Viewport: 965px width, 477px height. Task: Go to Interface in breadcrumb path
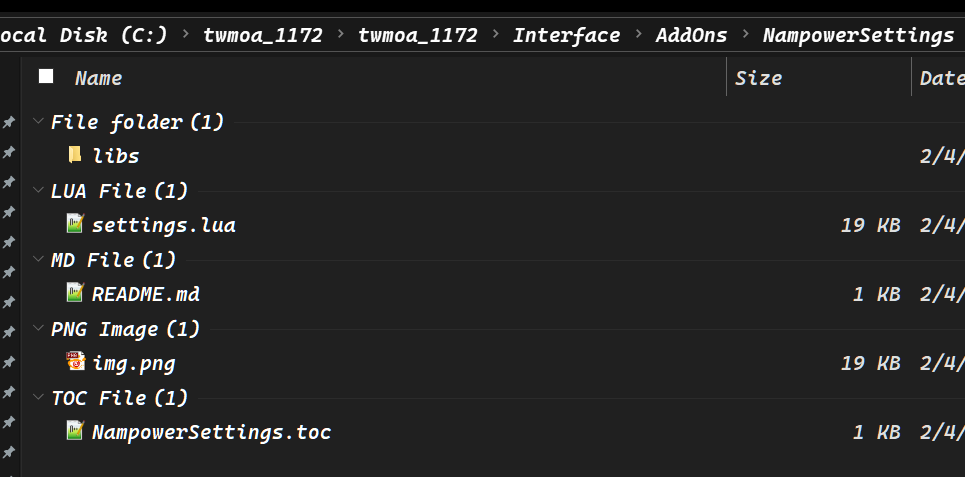coord(566,36)
